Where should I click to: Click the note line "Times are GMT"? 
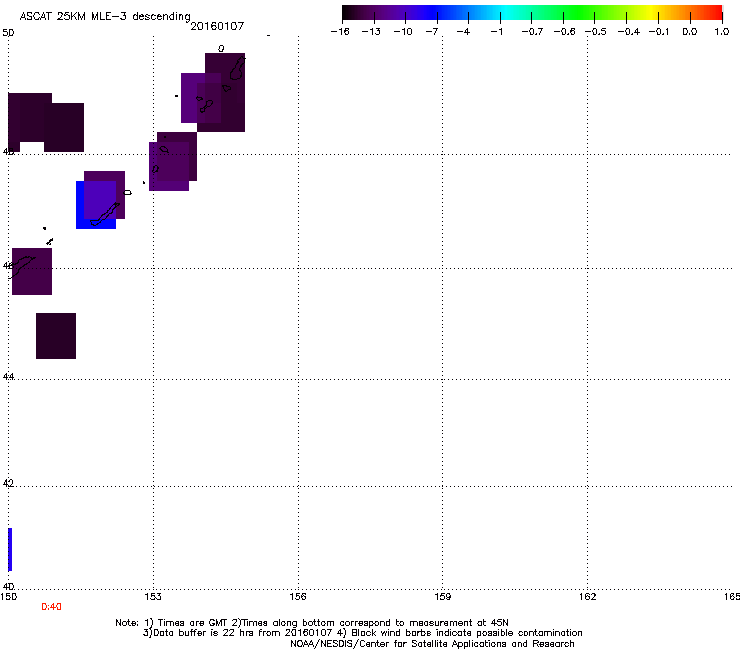192,623
